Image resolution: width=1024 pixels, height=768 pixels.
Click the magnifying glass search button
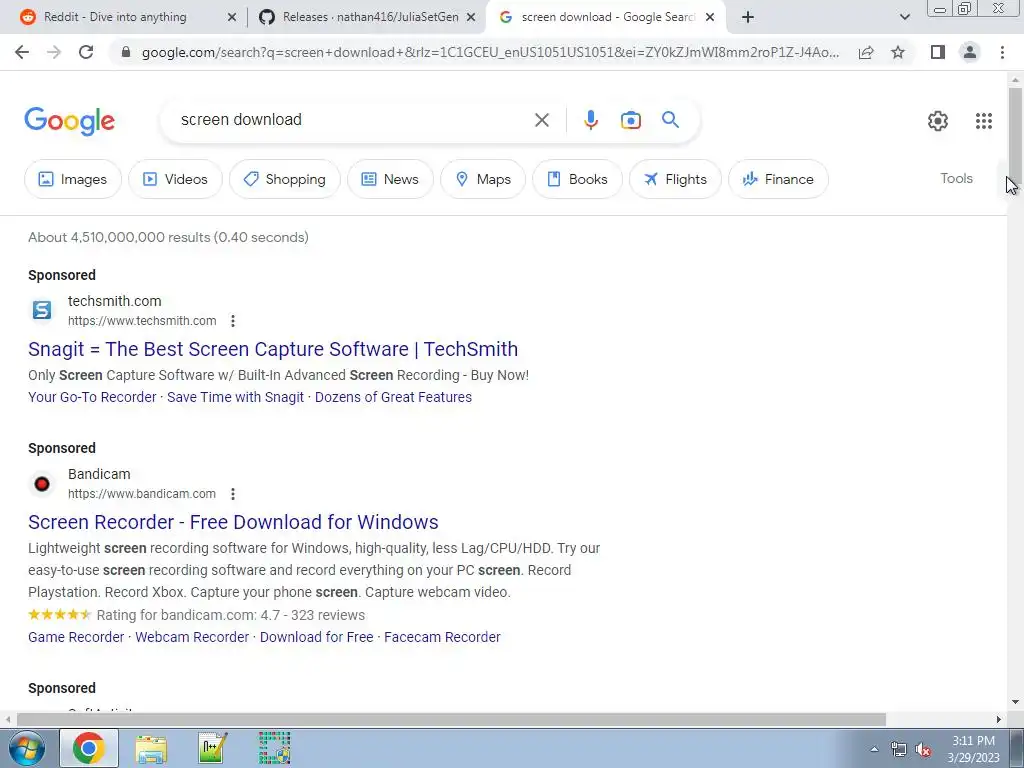coord(670,120)
